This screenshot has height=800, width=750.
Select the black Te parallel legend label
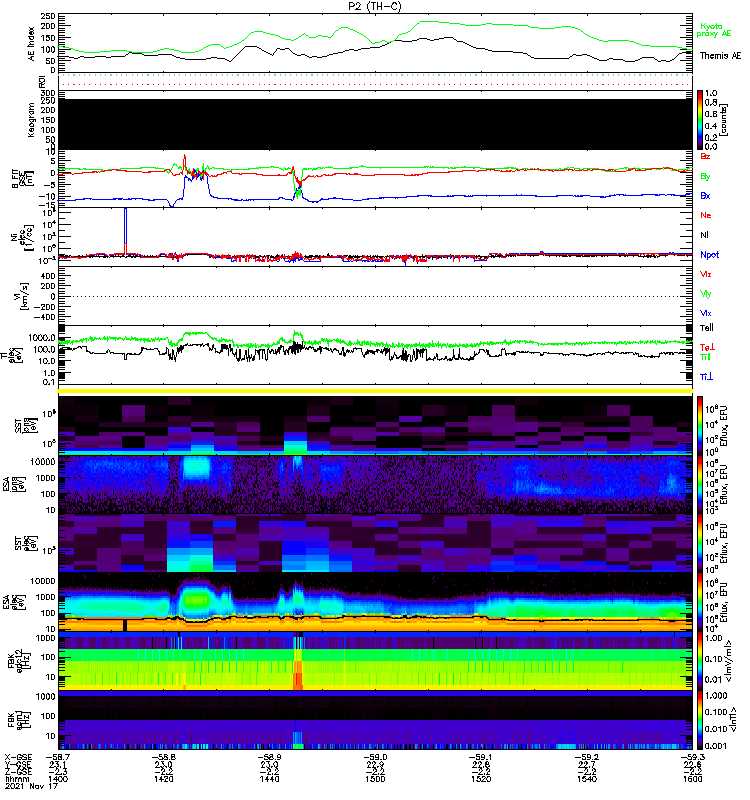(x=707, y=328)
